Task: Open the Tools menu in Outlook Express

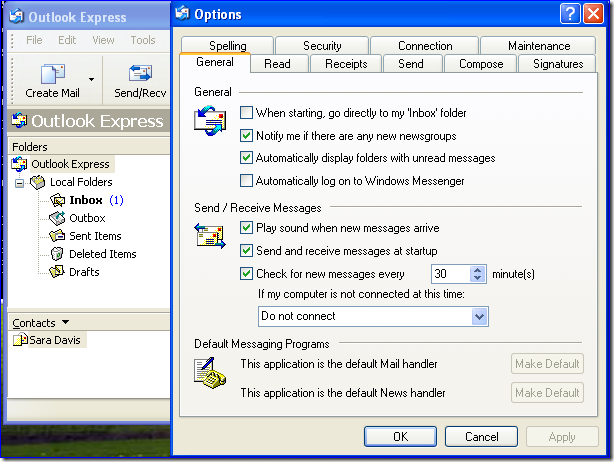Action: coord(143,40)
